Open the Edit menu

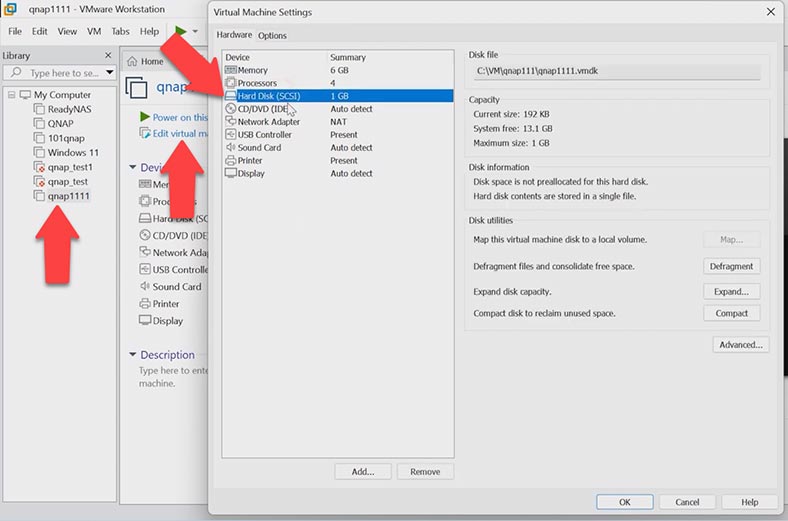pyautogui.click(x=40, y=31)
